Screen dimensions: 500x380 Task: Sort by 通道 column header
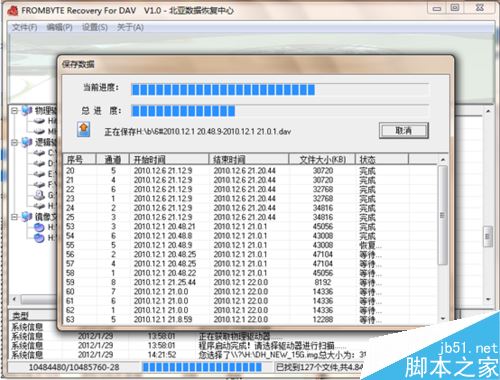(x=113, y=159)
